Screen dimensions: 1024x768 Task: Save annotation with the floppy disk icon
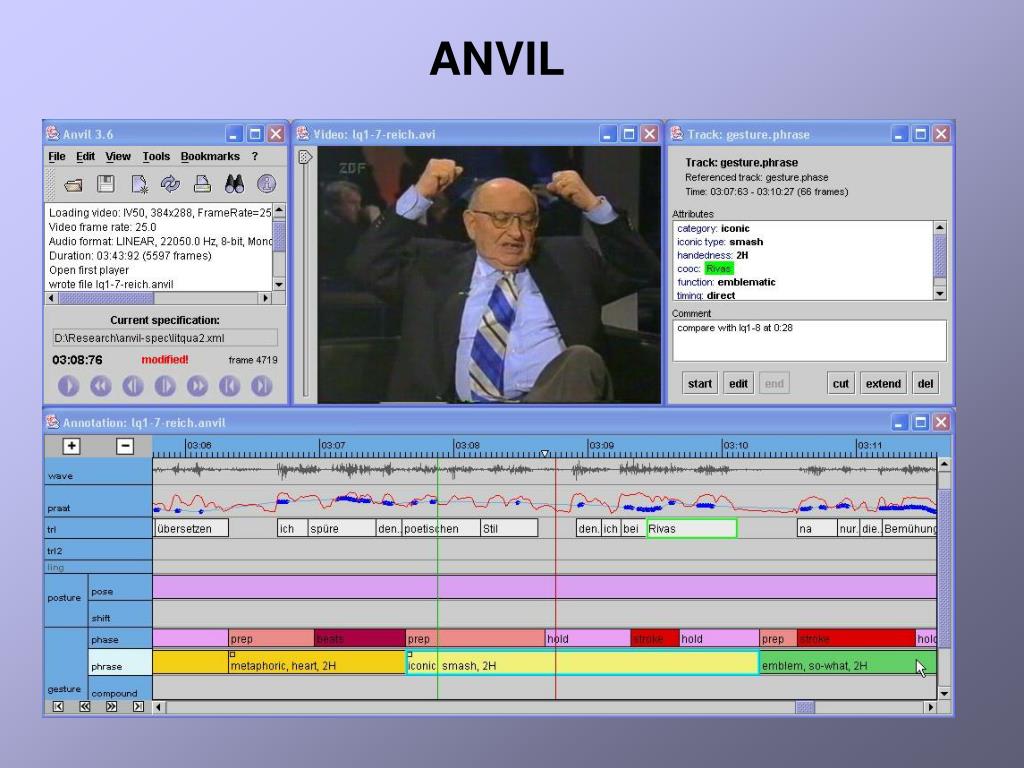(105, 184)
